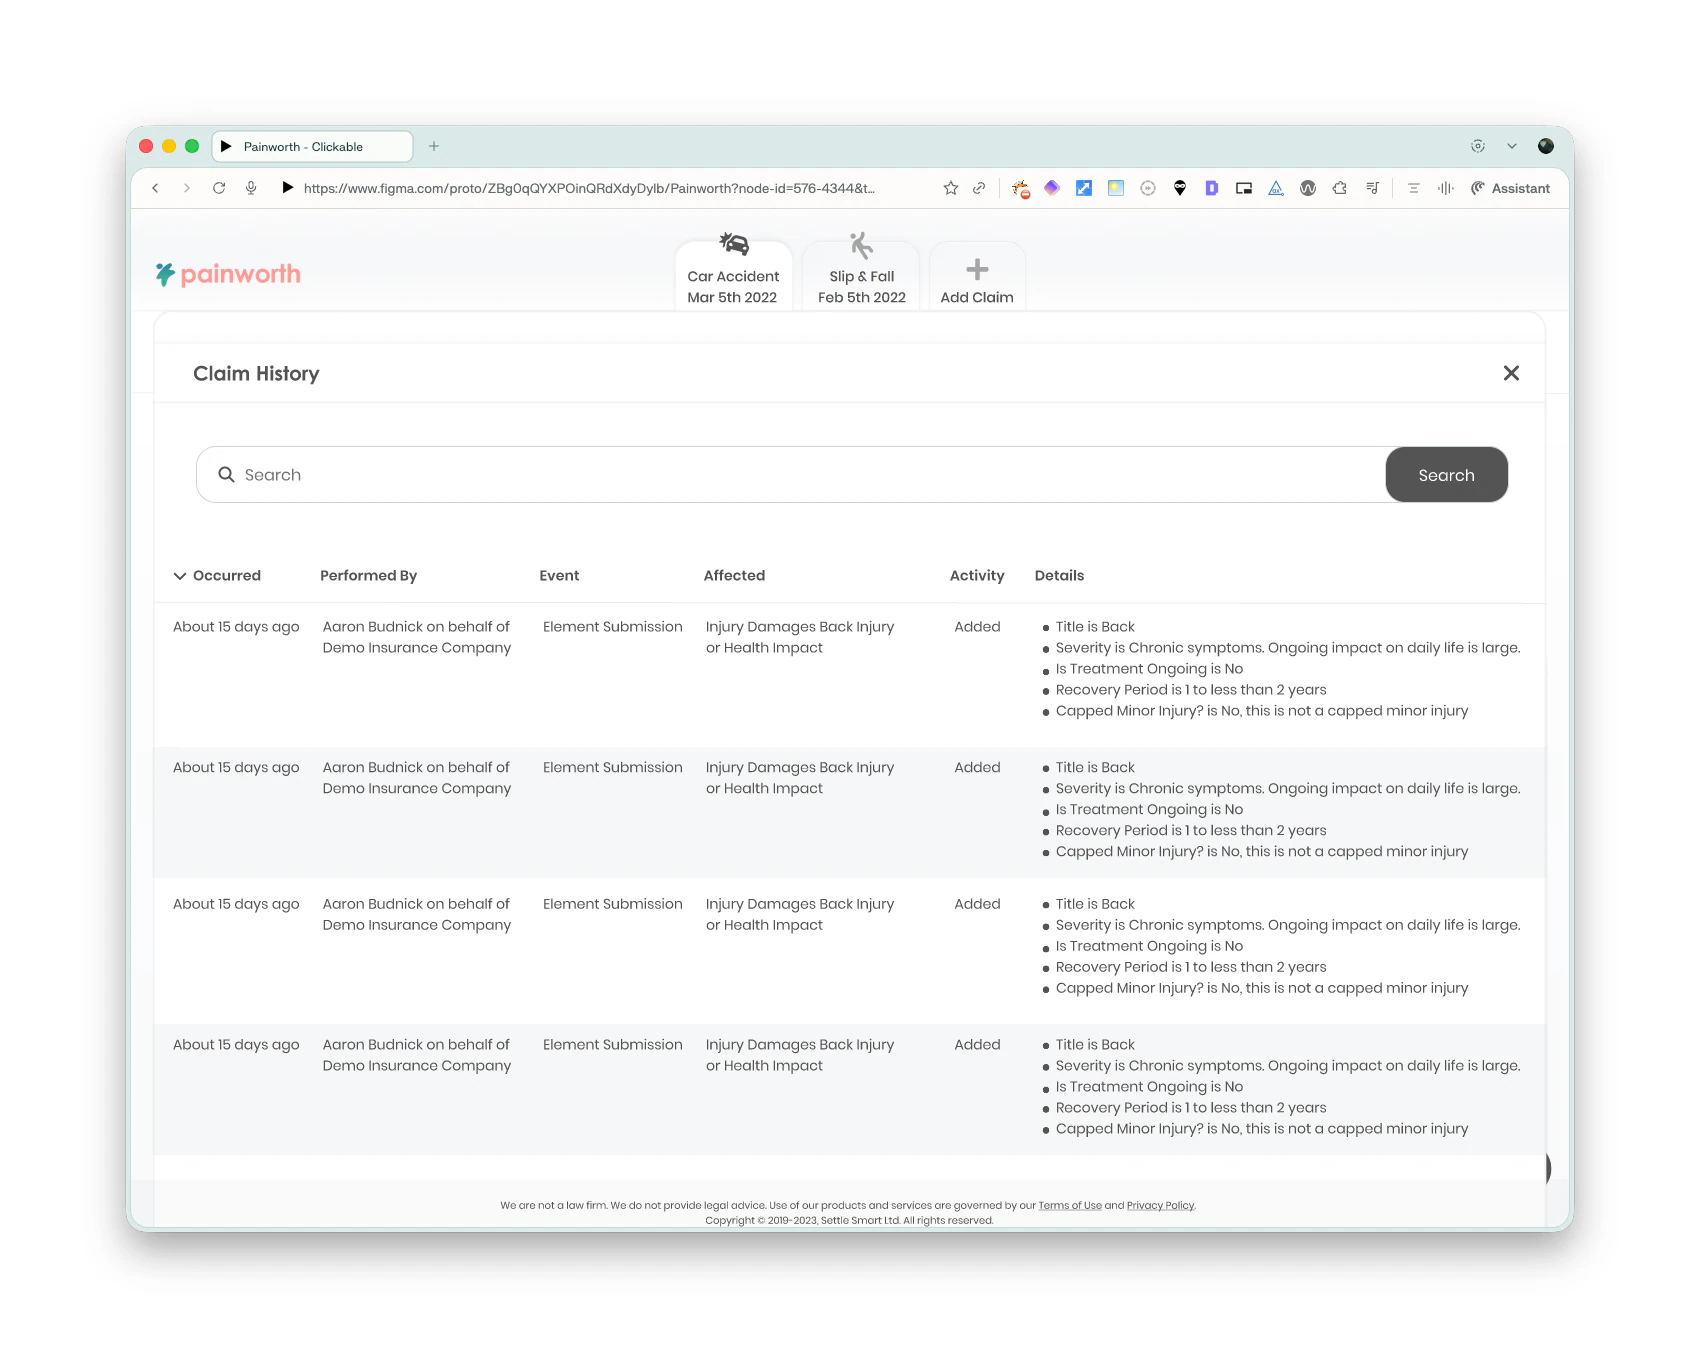This screenshot has width=1700, height=1358.
Task: Open the extensions puzzle-piece menu
Action: pos(1340,188)
